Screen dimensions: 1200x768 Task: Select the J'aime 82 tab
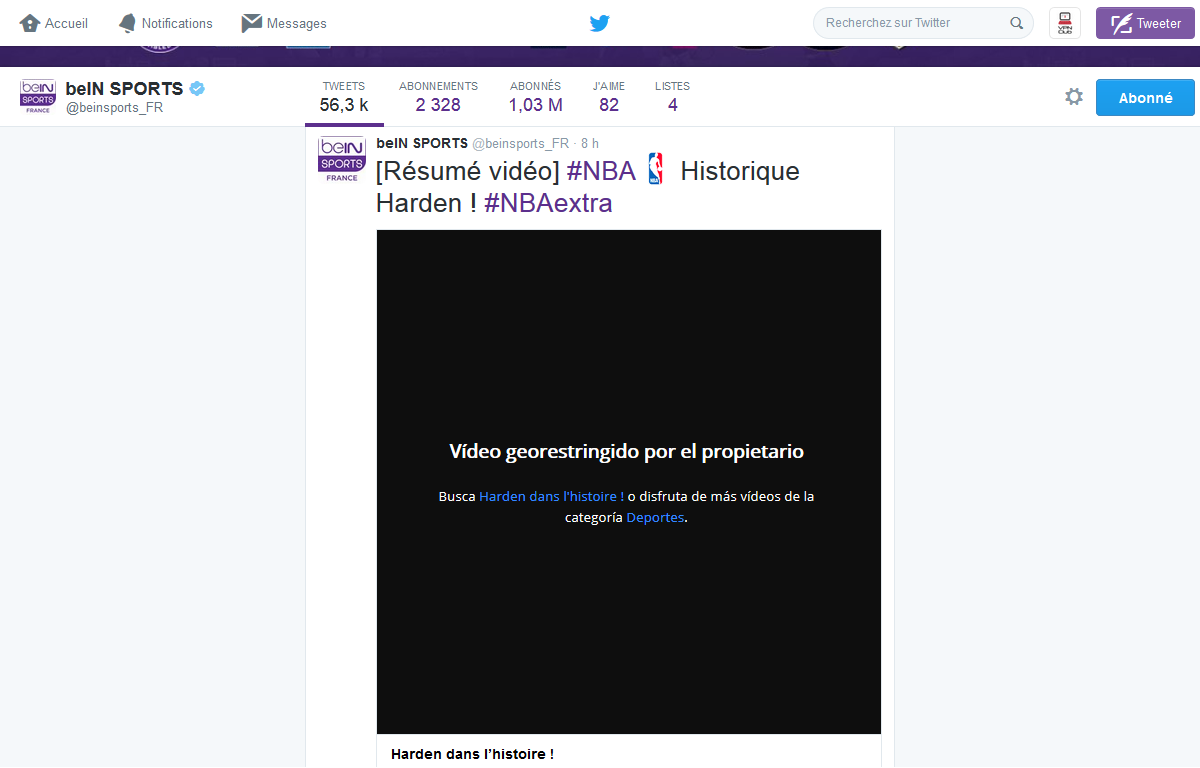coord(609,97)
